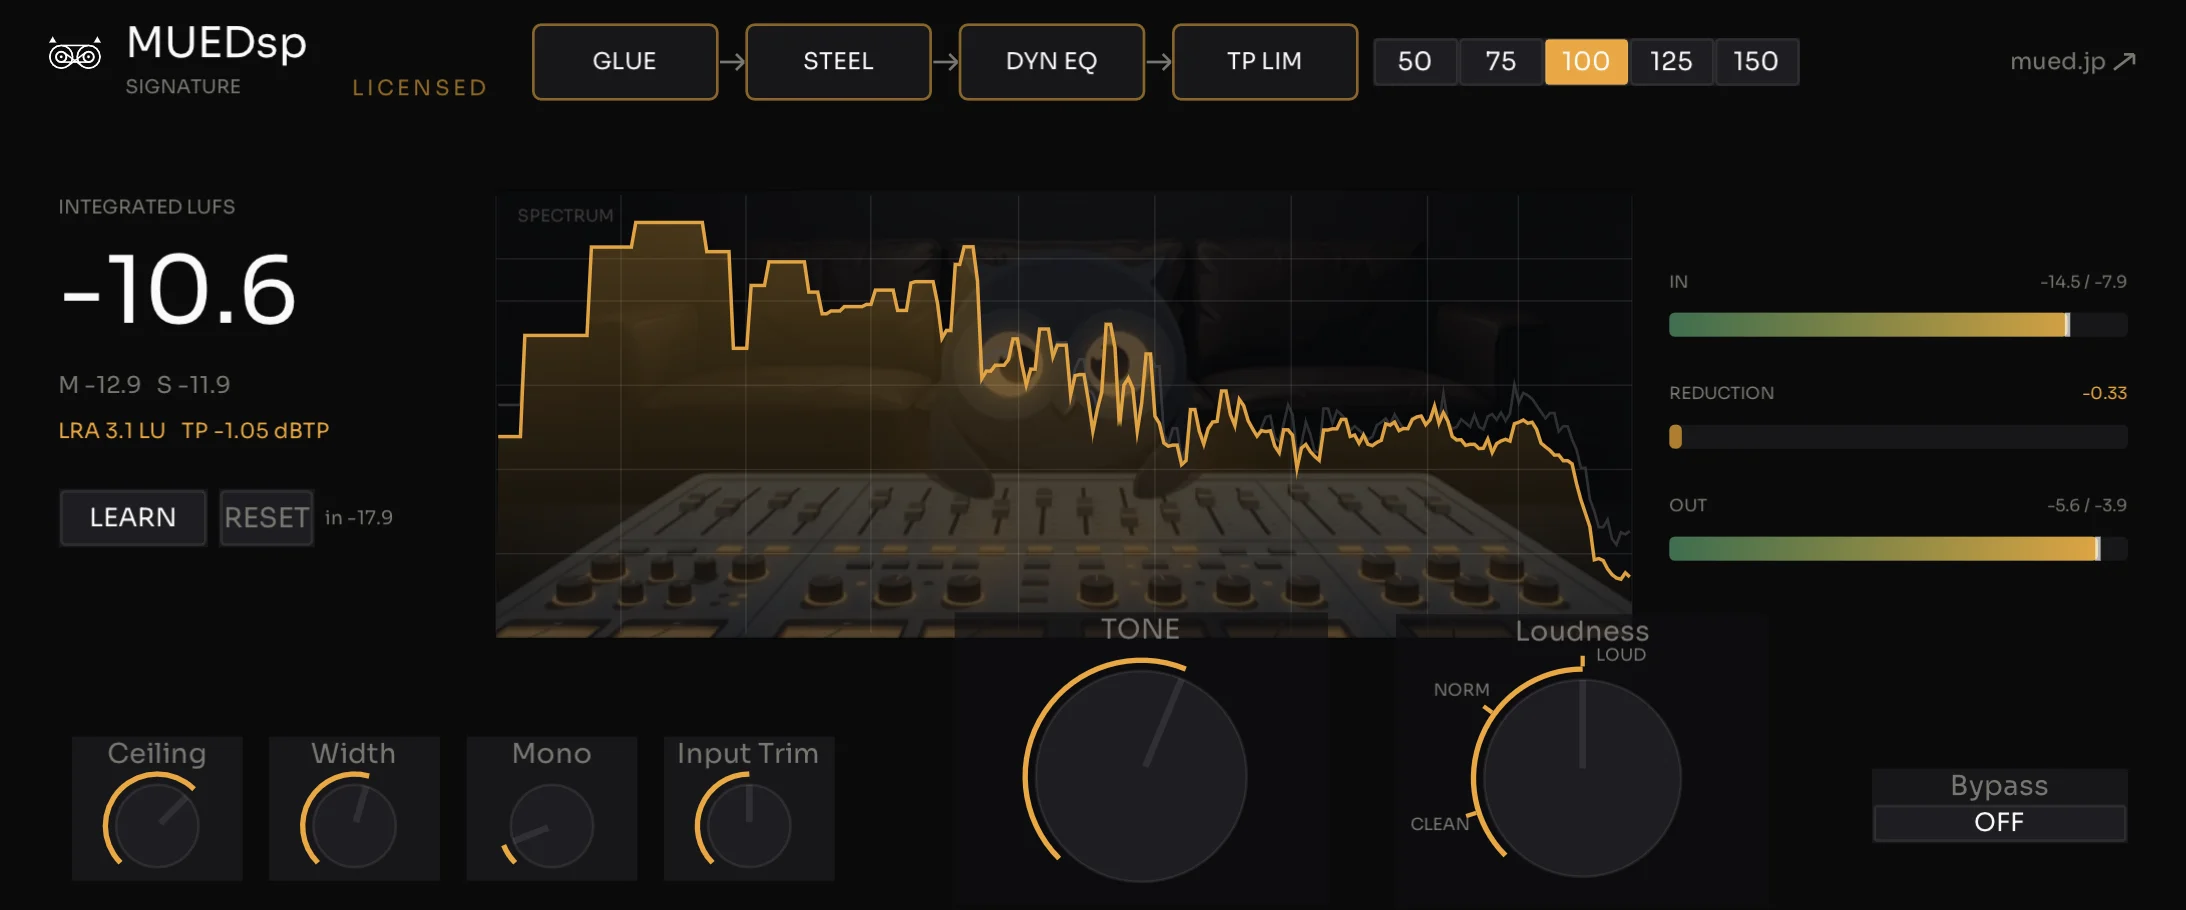Click the MUEDsp owl logo icon
This screenshot has height=910, width=2186.
tap(75, 54)
